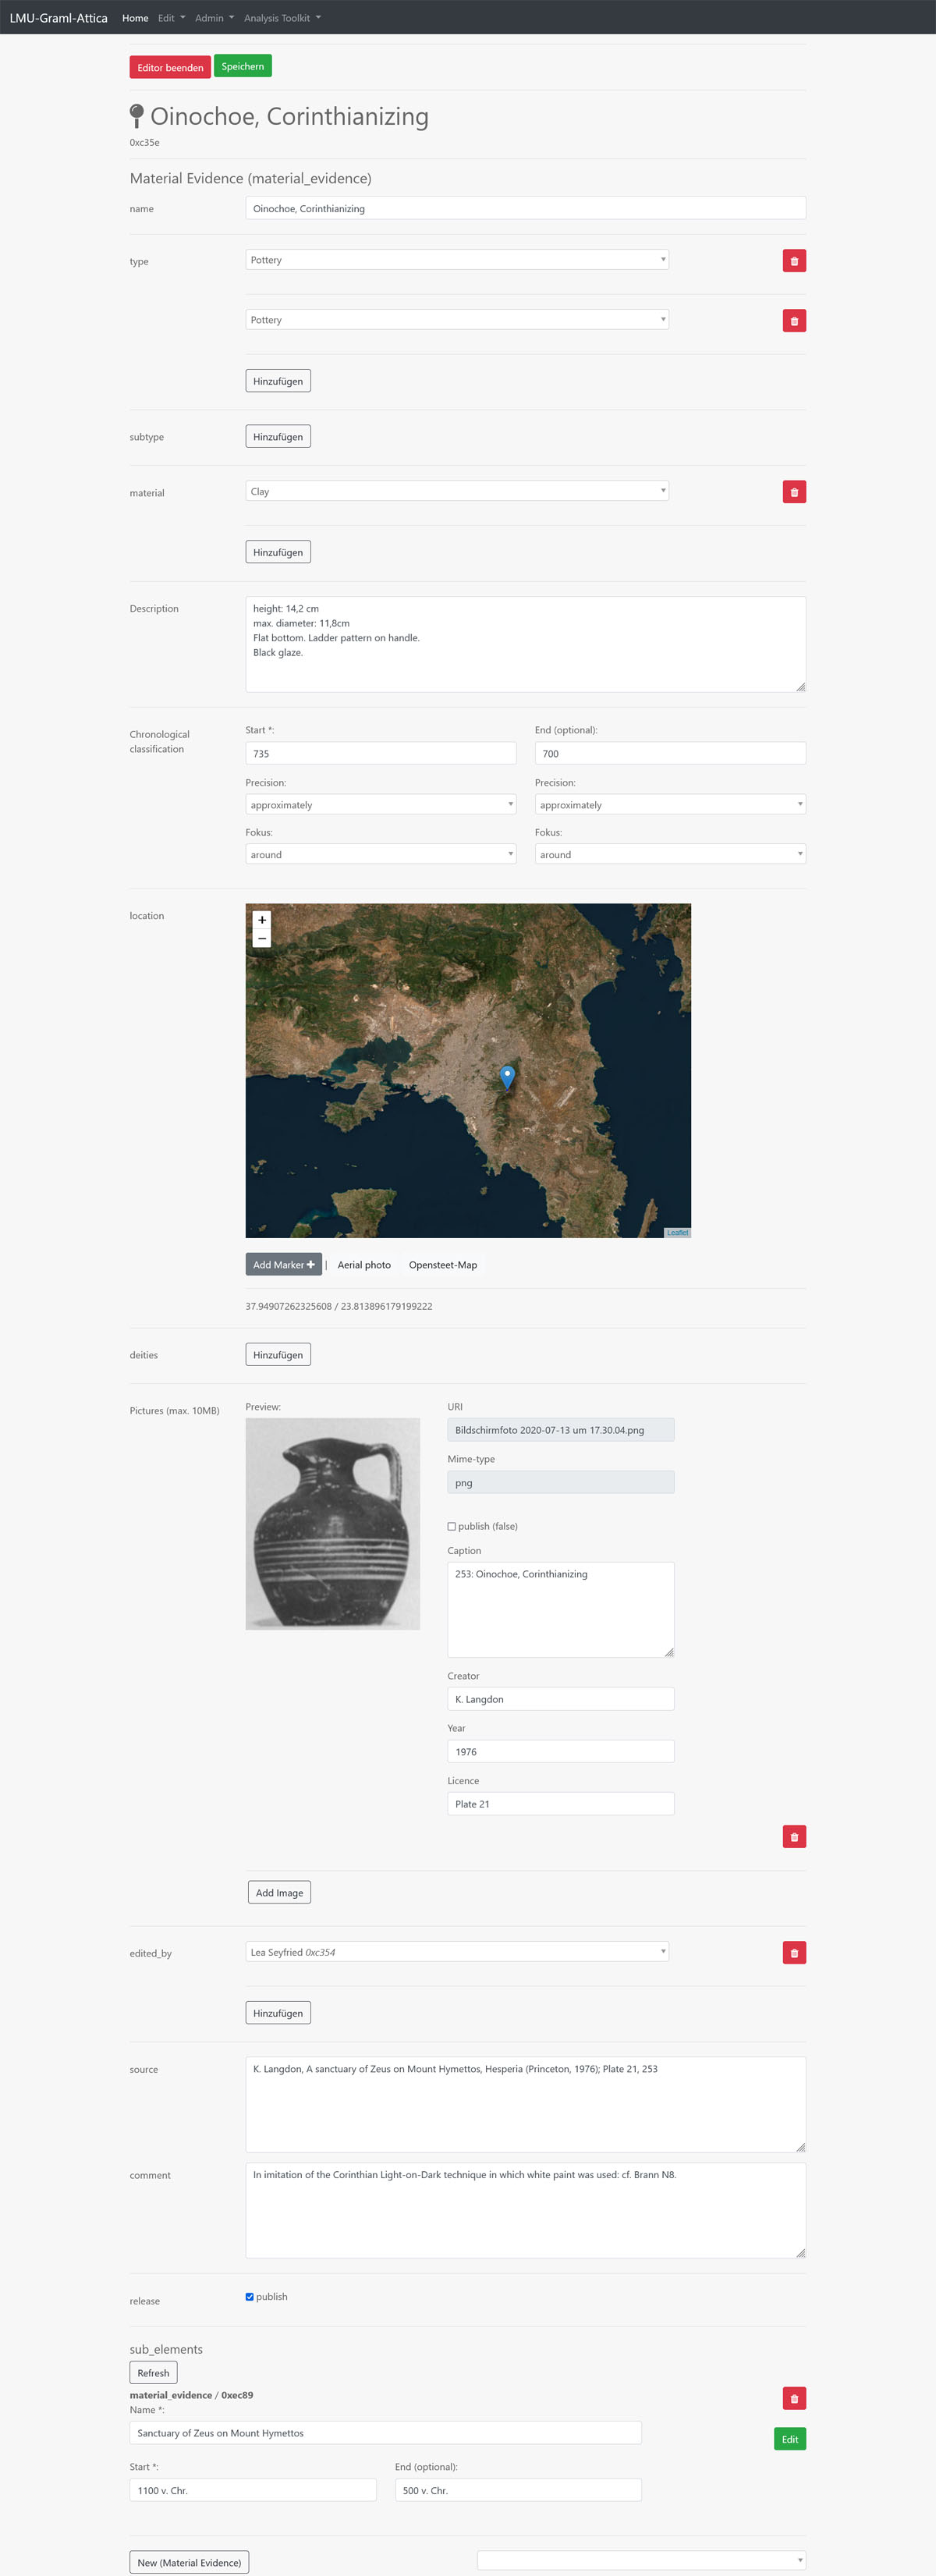Open the Clay material dropdown
936x2576 pixels.
point(457,491)
